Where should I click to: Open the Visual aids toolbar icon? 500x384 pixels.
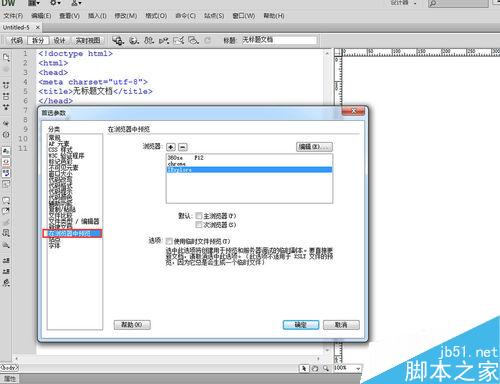193,41
